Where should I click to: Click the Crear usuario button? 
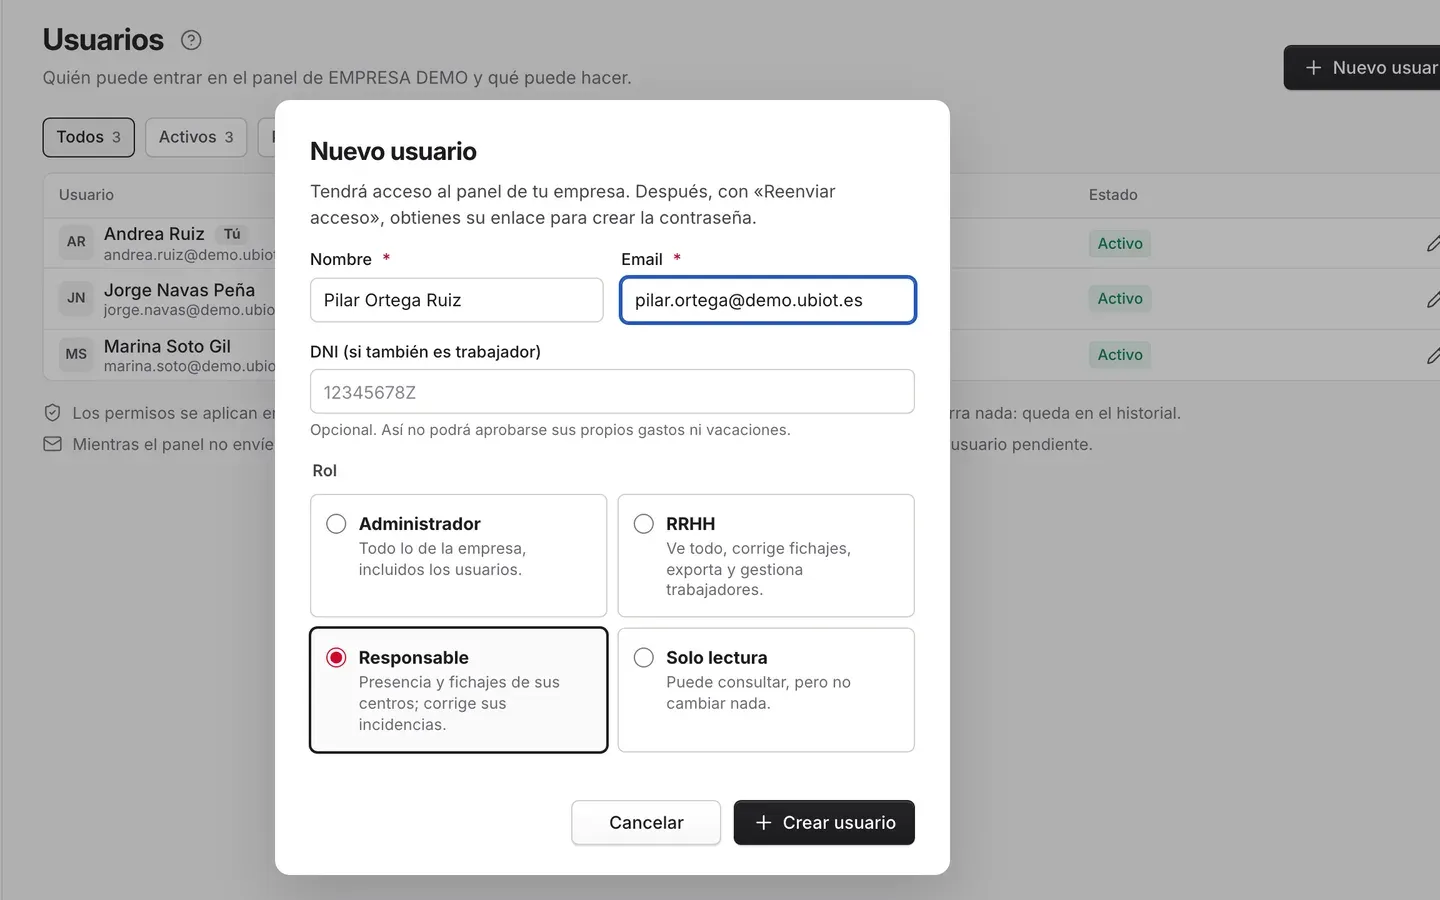824,823
